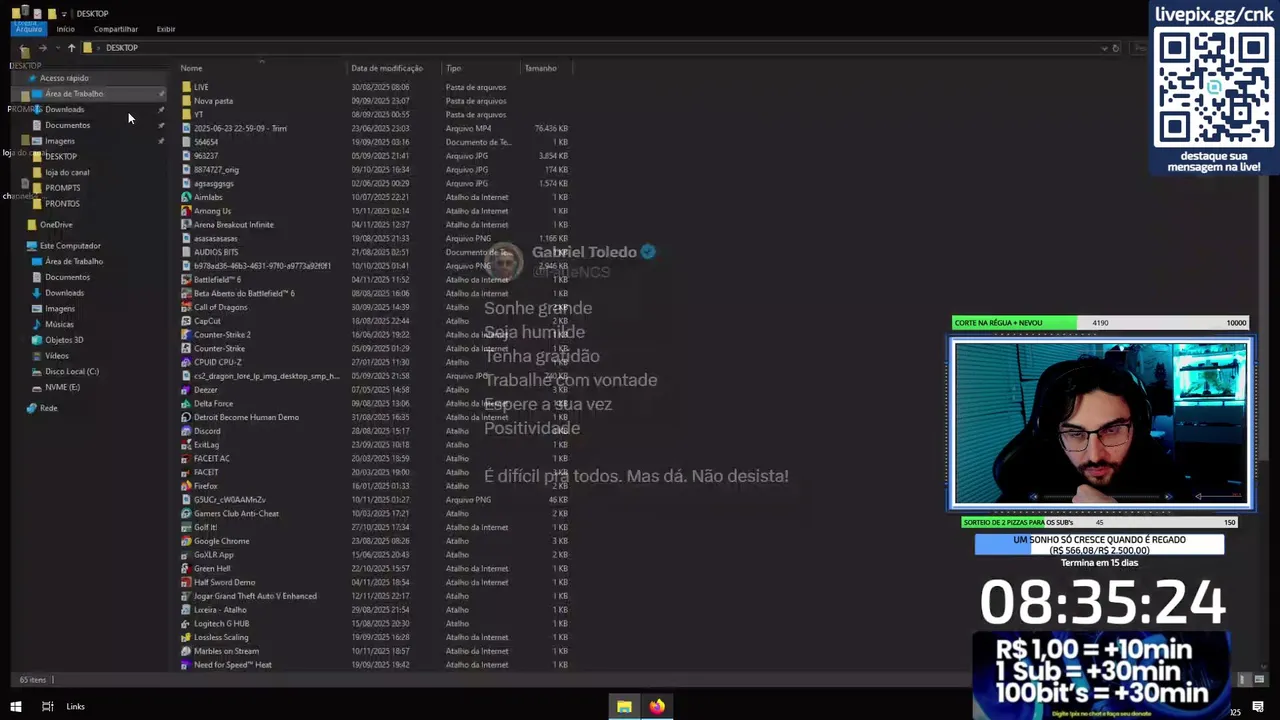Select the GoXLR App icon

186,555
